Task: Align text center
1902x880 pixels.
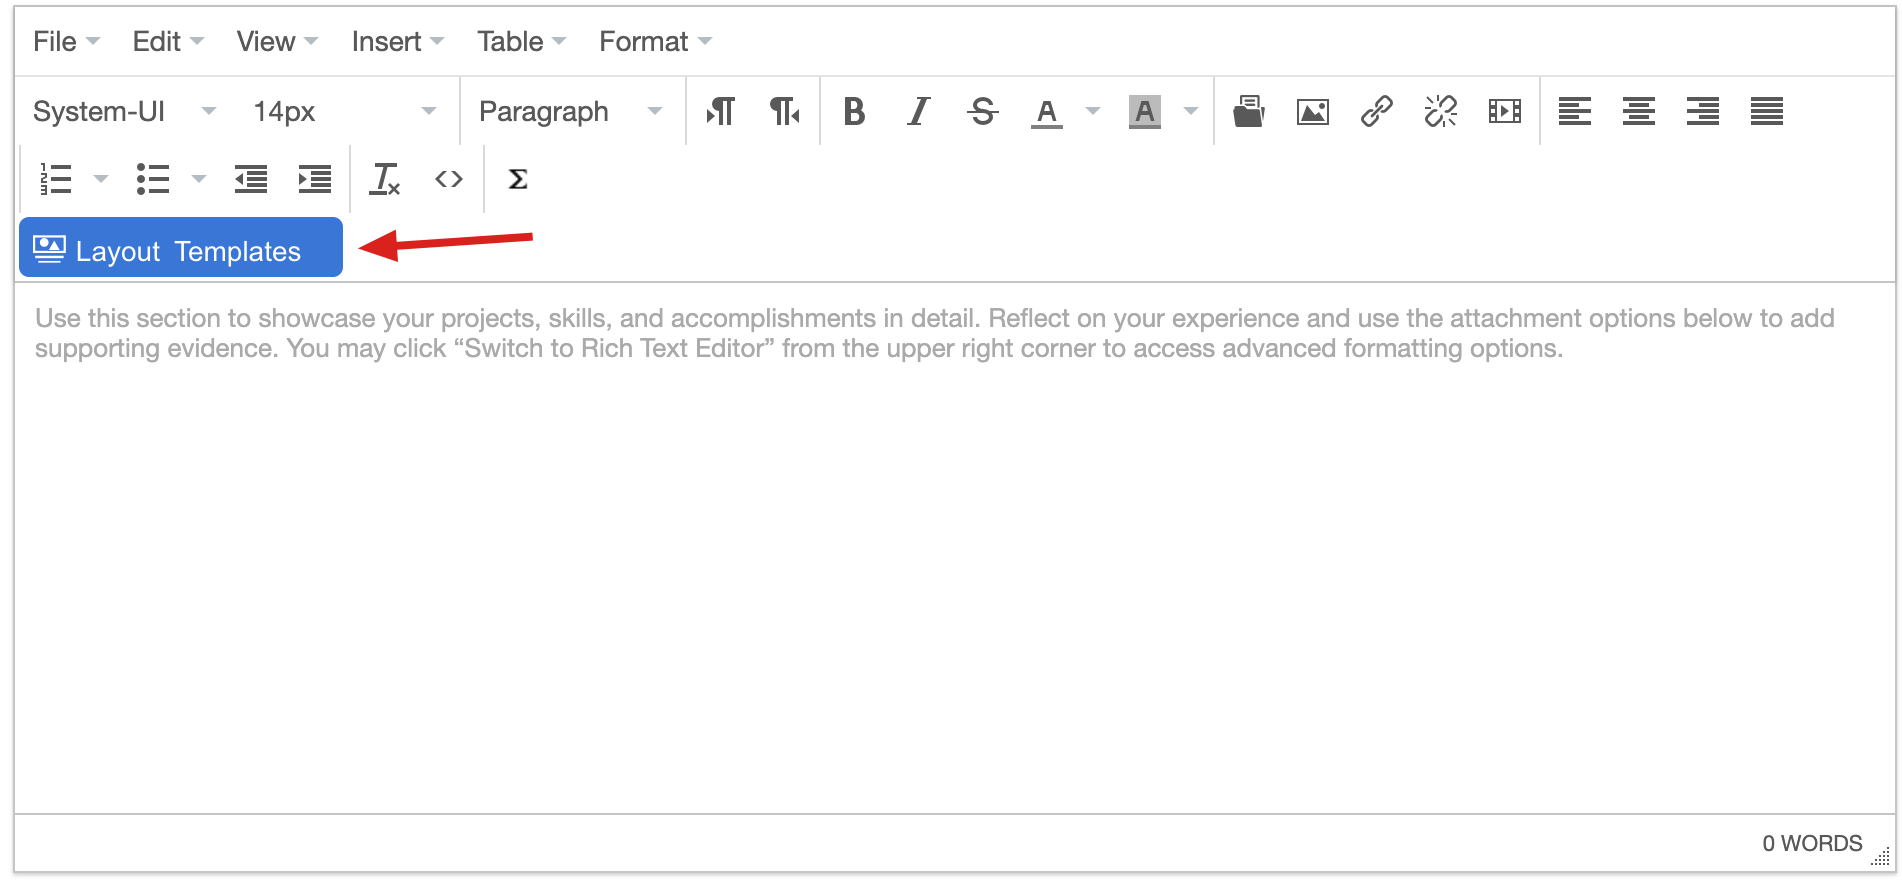Action: pos(1638,111)
